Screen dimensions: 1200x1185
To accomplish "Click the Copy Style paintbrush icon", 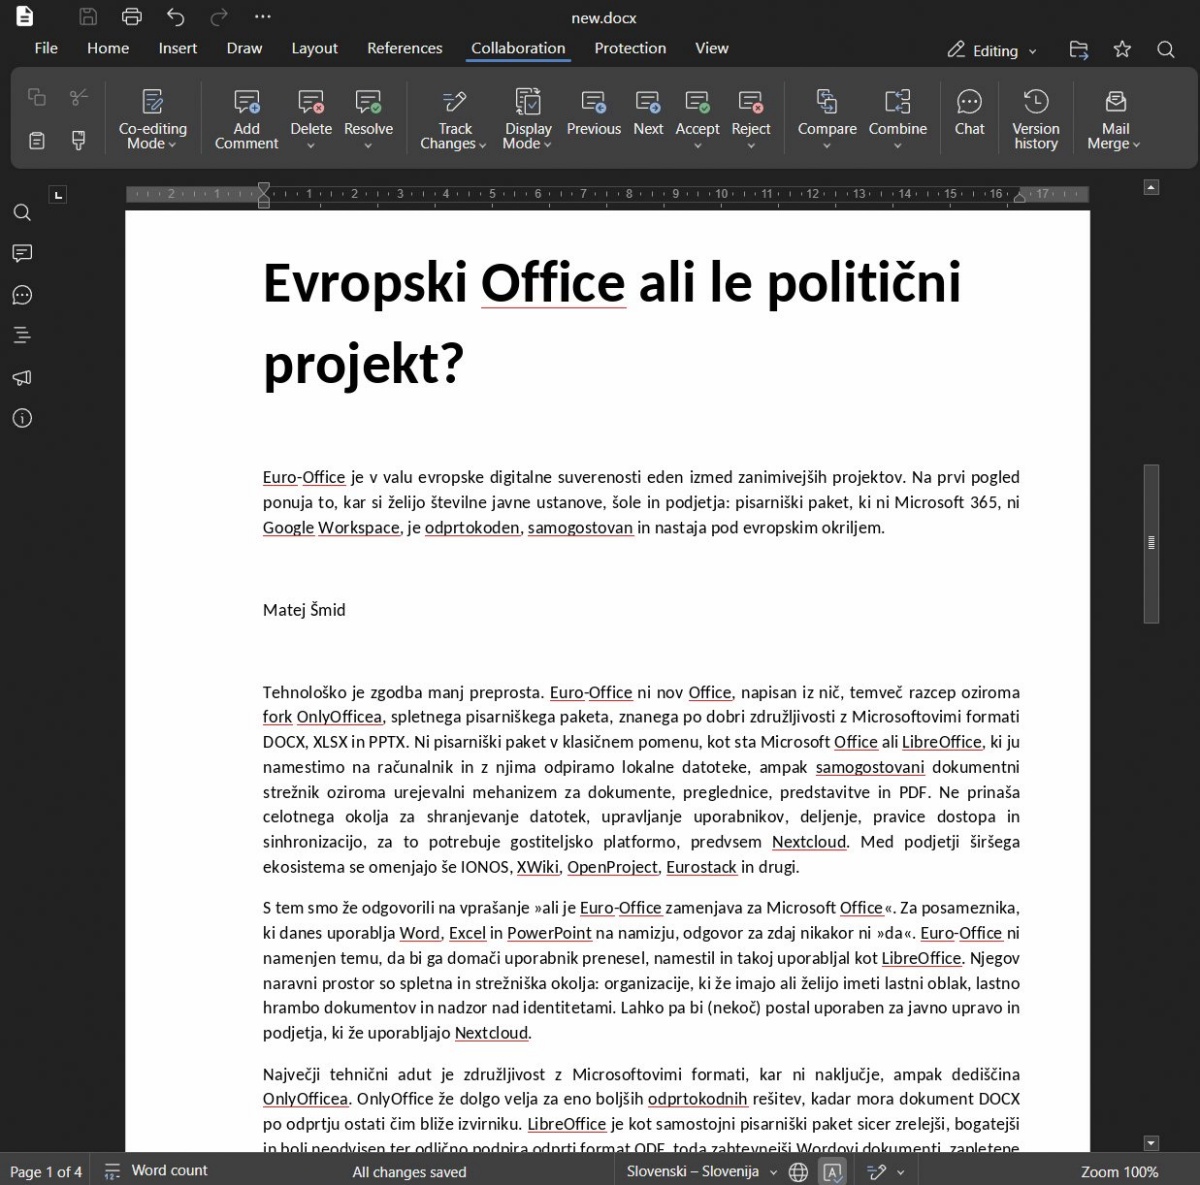I will pyautogui.click(x=79, y=141).
